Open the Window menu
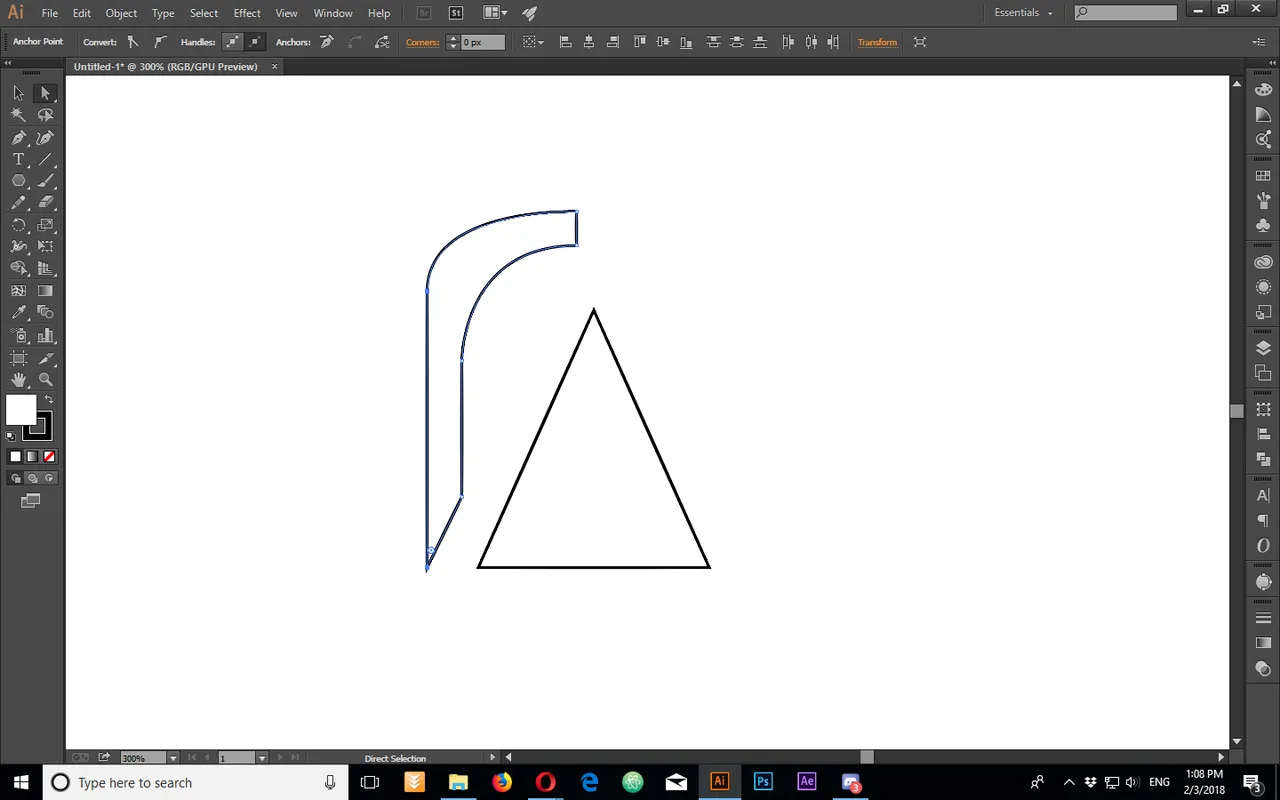 333,13
